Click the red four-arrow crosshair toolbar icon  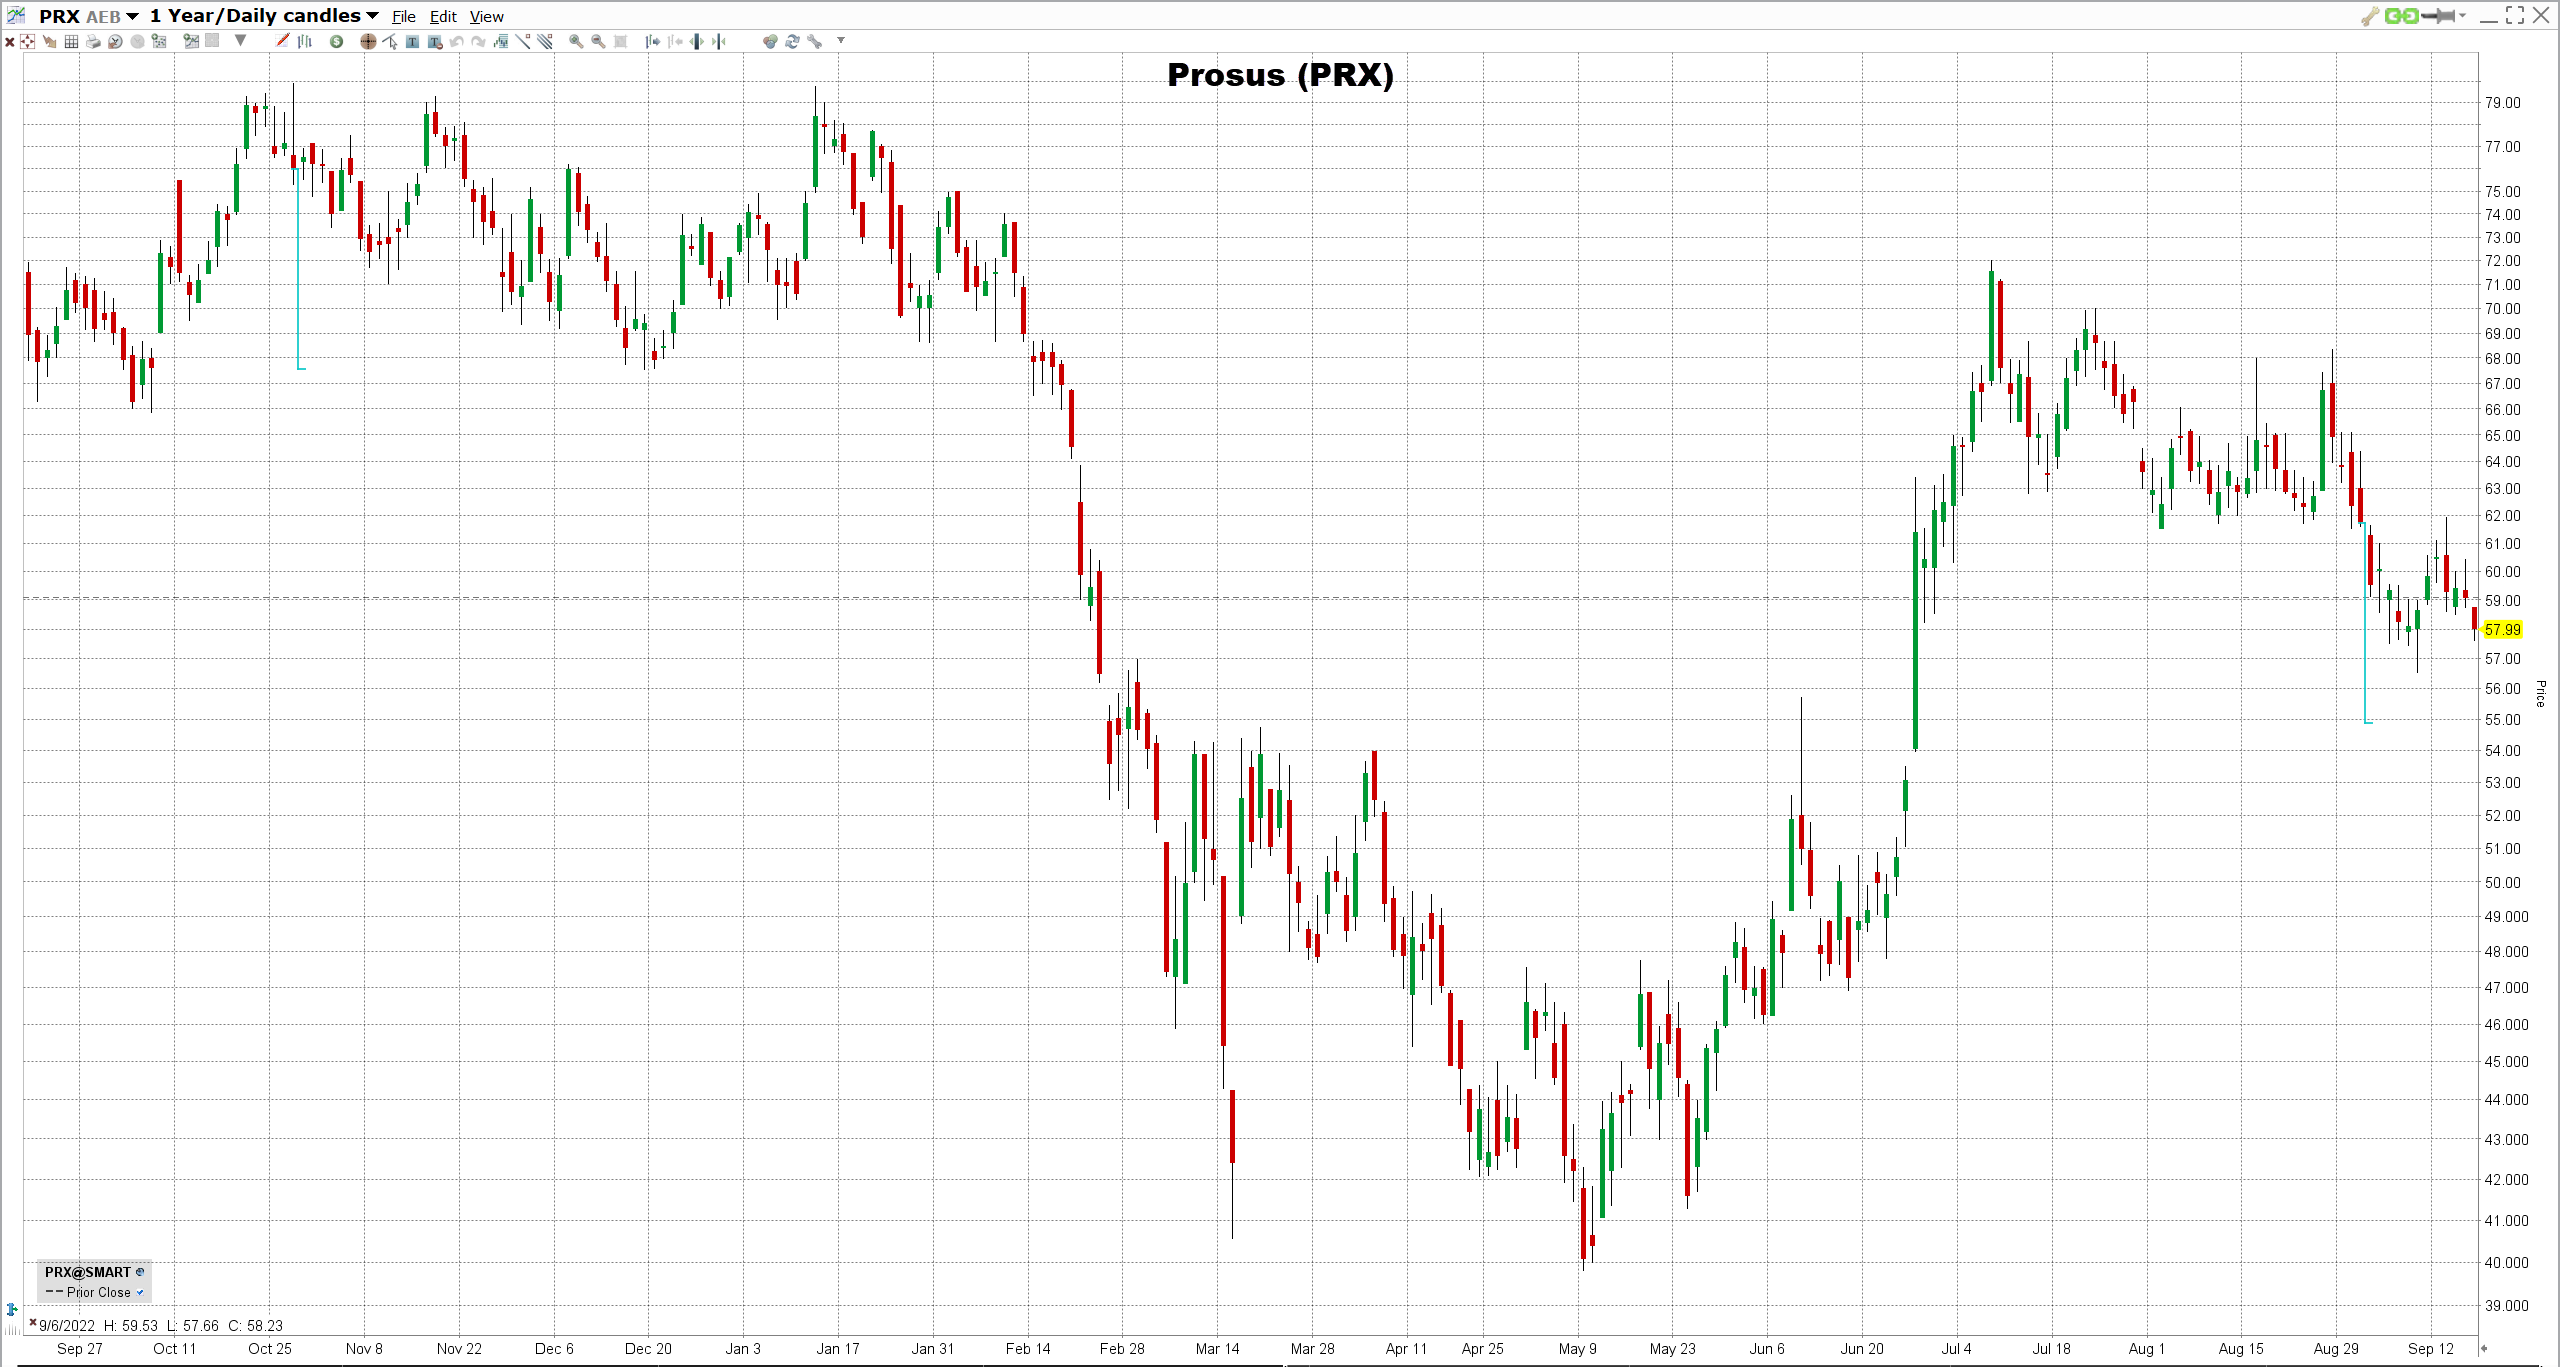click(x=27, y=41)
